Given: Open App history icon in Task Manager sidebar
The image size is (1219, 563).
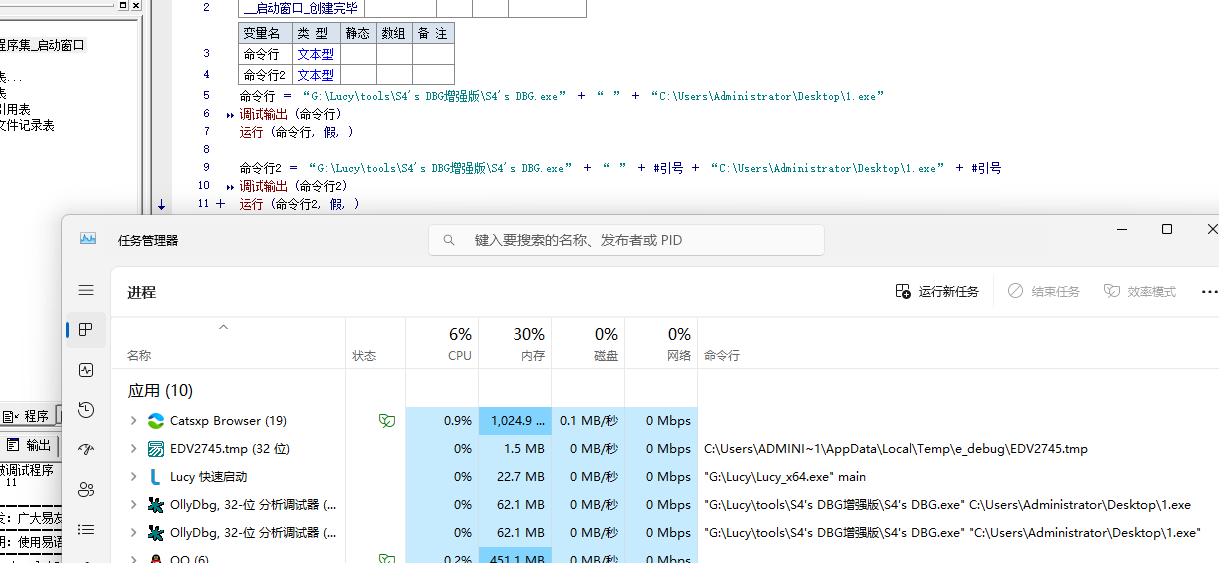Looking at the screenshot, I should click(x=86, y=410).
